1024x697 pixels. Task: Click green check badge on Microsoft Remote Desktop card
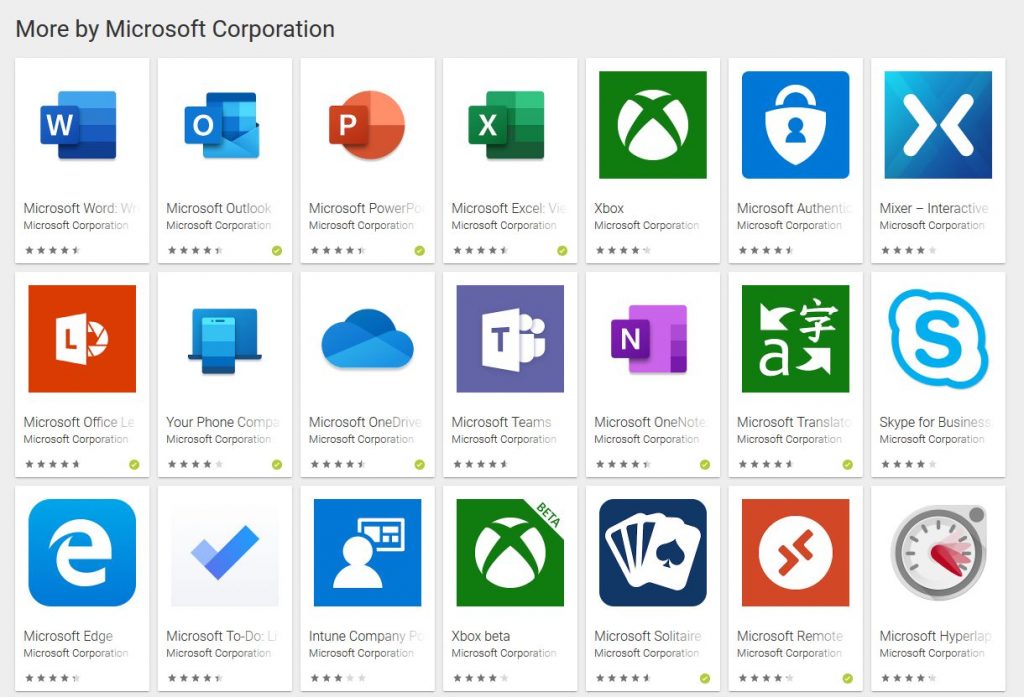tap(847, 678)
